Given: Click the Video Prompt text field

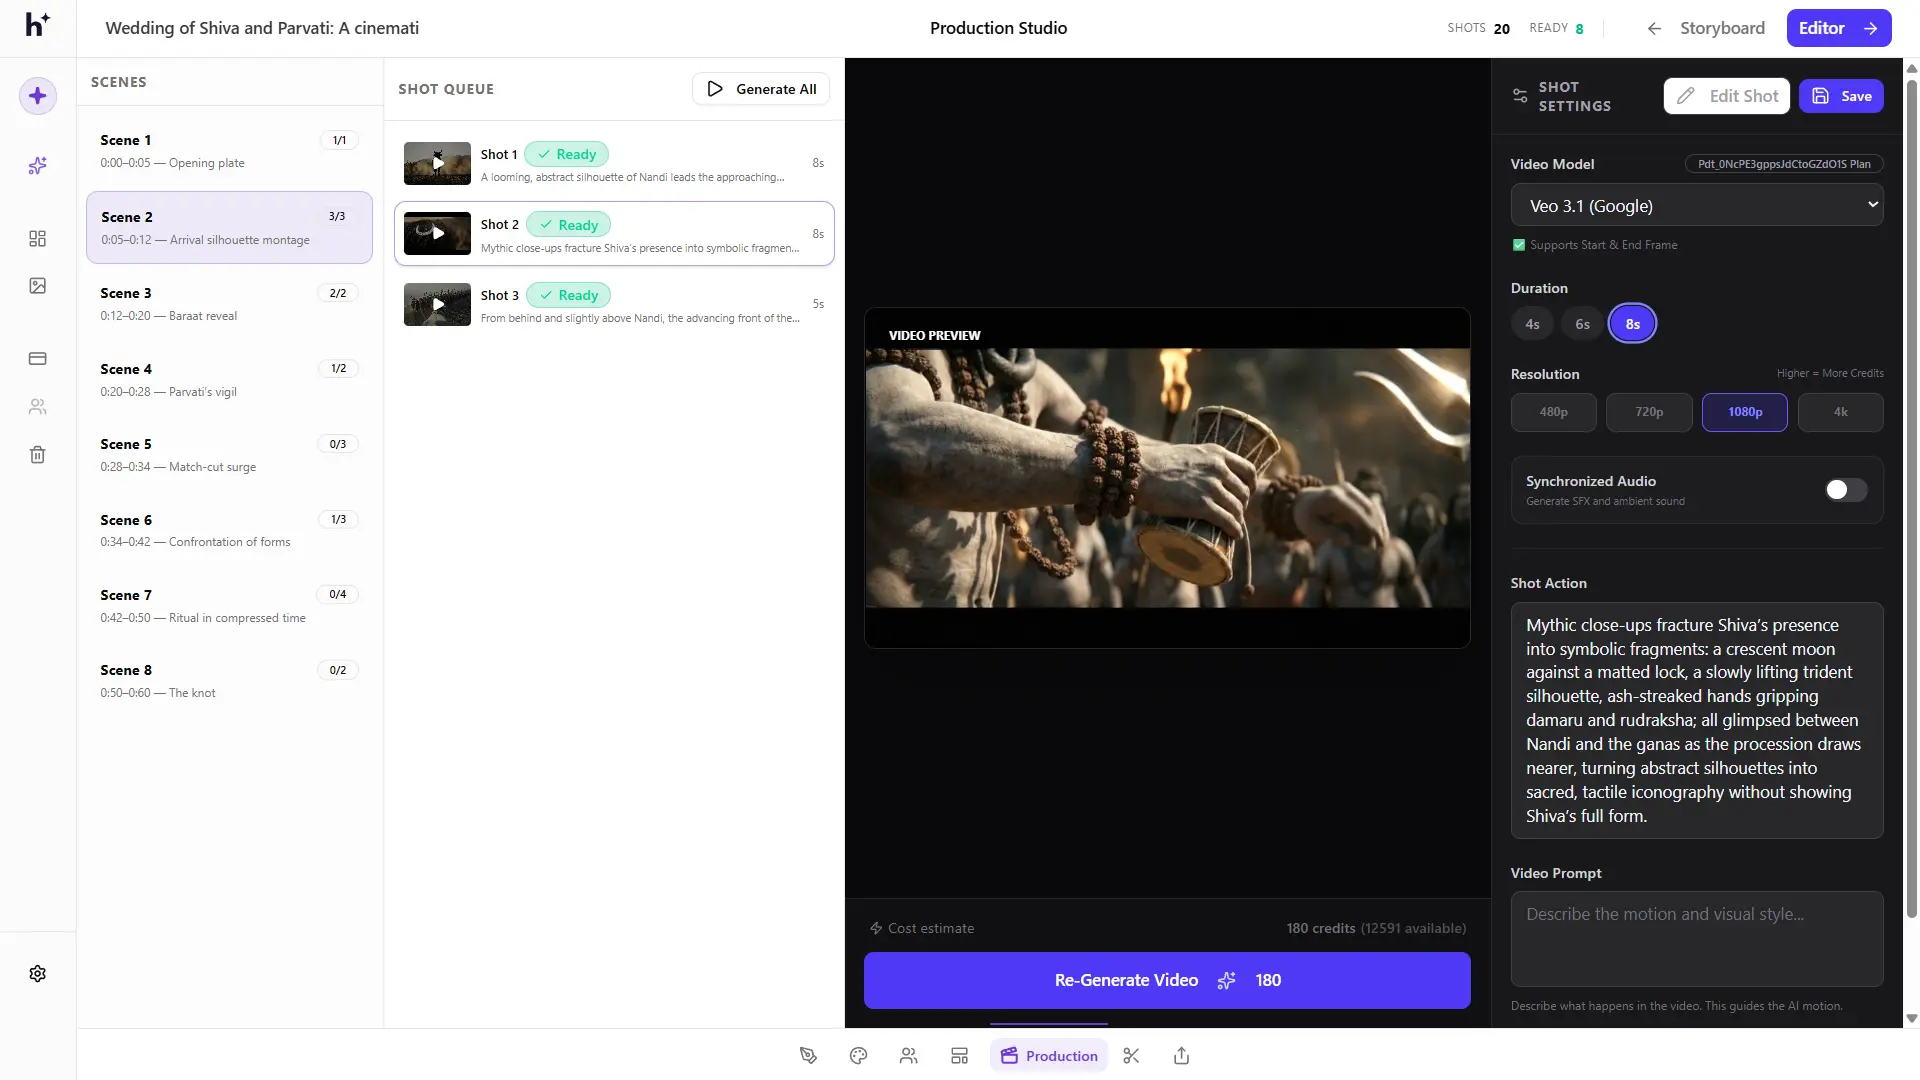Looking at the screenshot, I should (x=1696, y=939).
